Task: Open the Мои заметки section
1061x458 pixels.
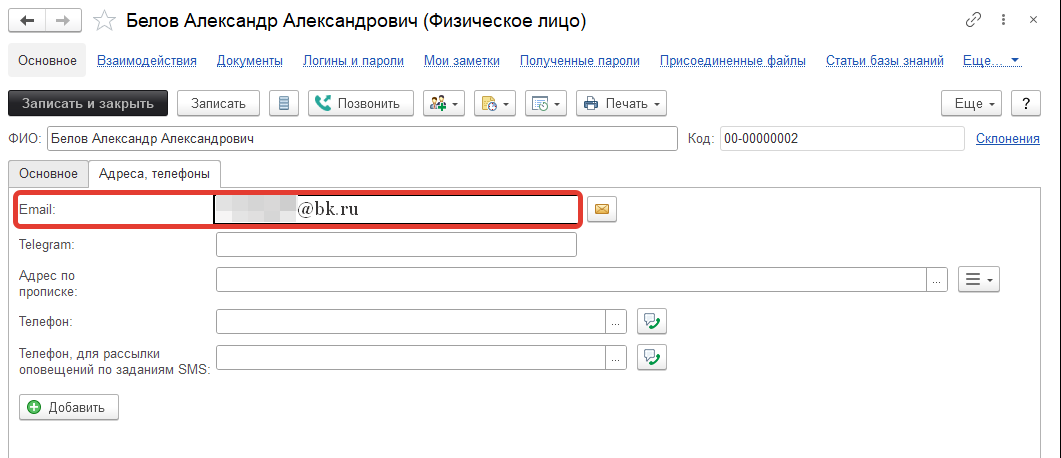Action: coord(462,61)
